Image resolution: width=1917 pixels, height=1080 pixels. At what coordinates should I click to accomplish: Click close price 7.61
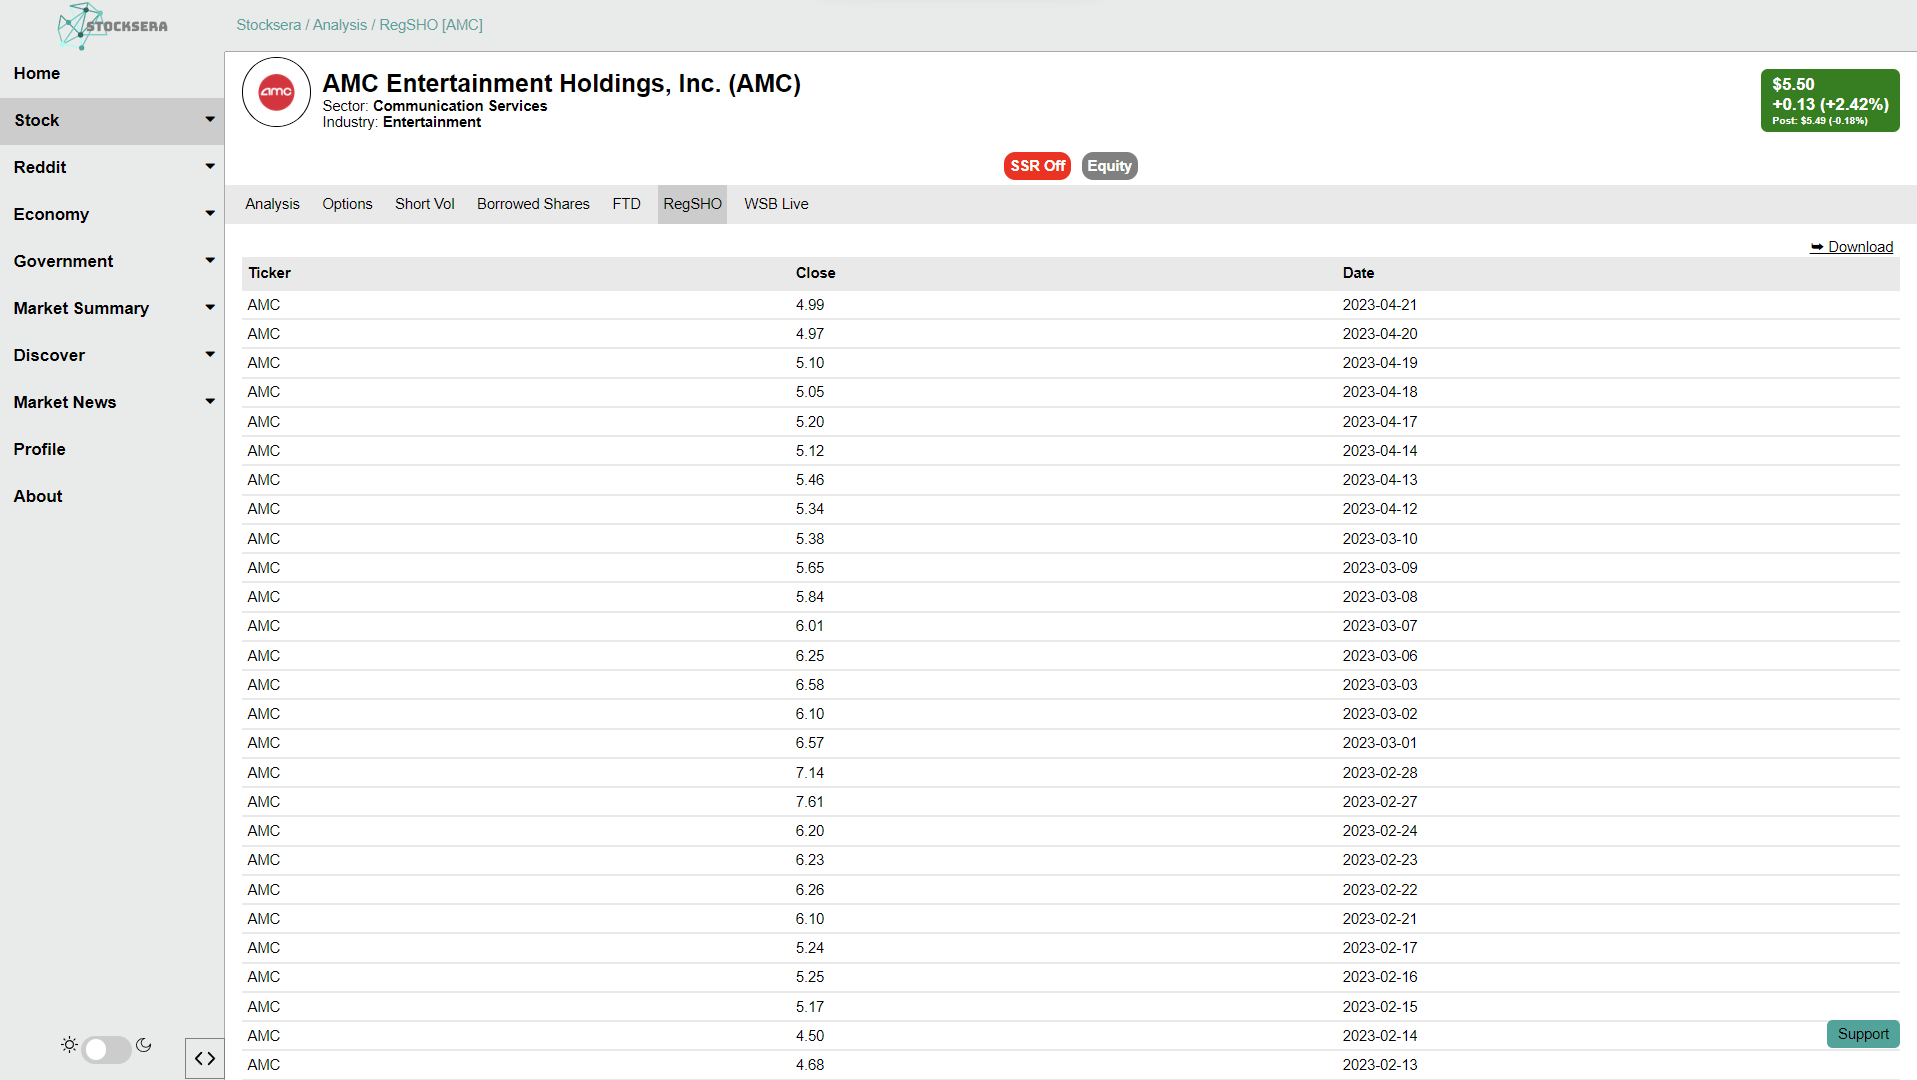pyautogui.click(x=810, y=802)
